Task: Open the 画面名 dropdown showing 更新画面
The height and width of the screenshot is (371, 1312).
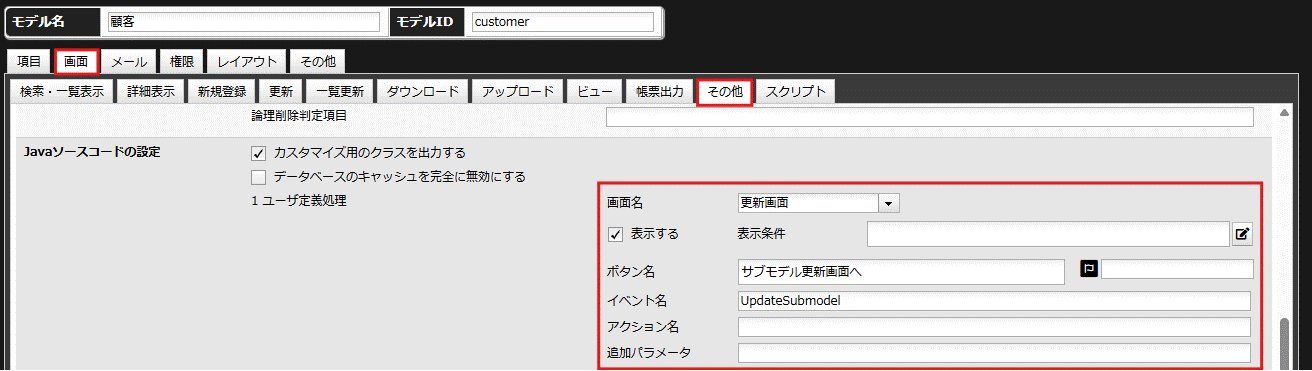Action: 819,203
